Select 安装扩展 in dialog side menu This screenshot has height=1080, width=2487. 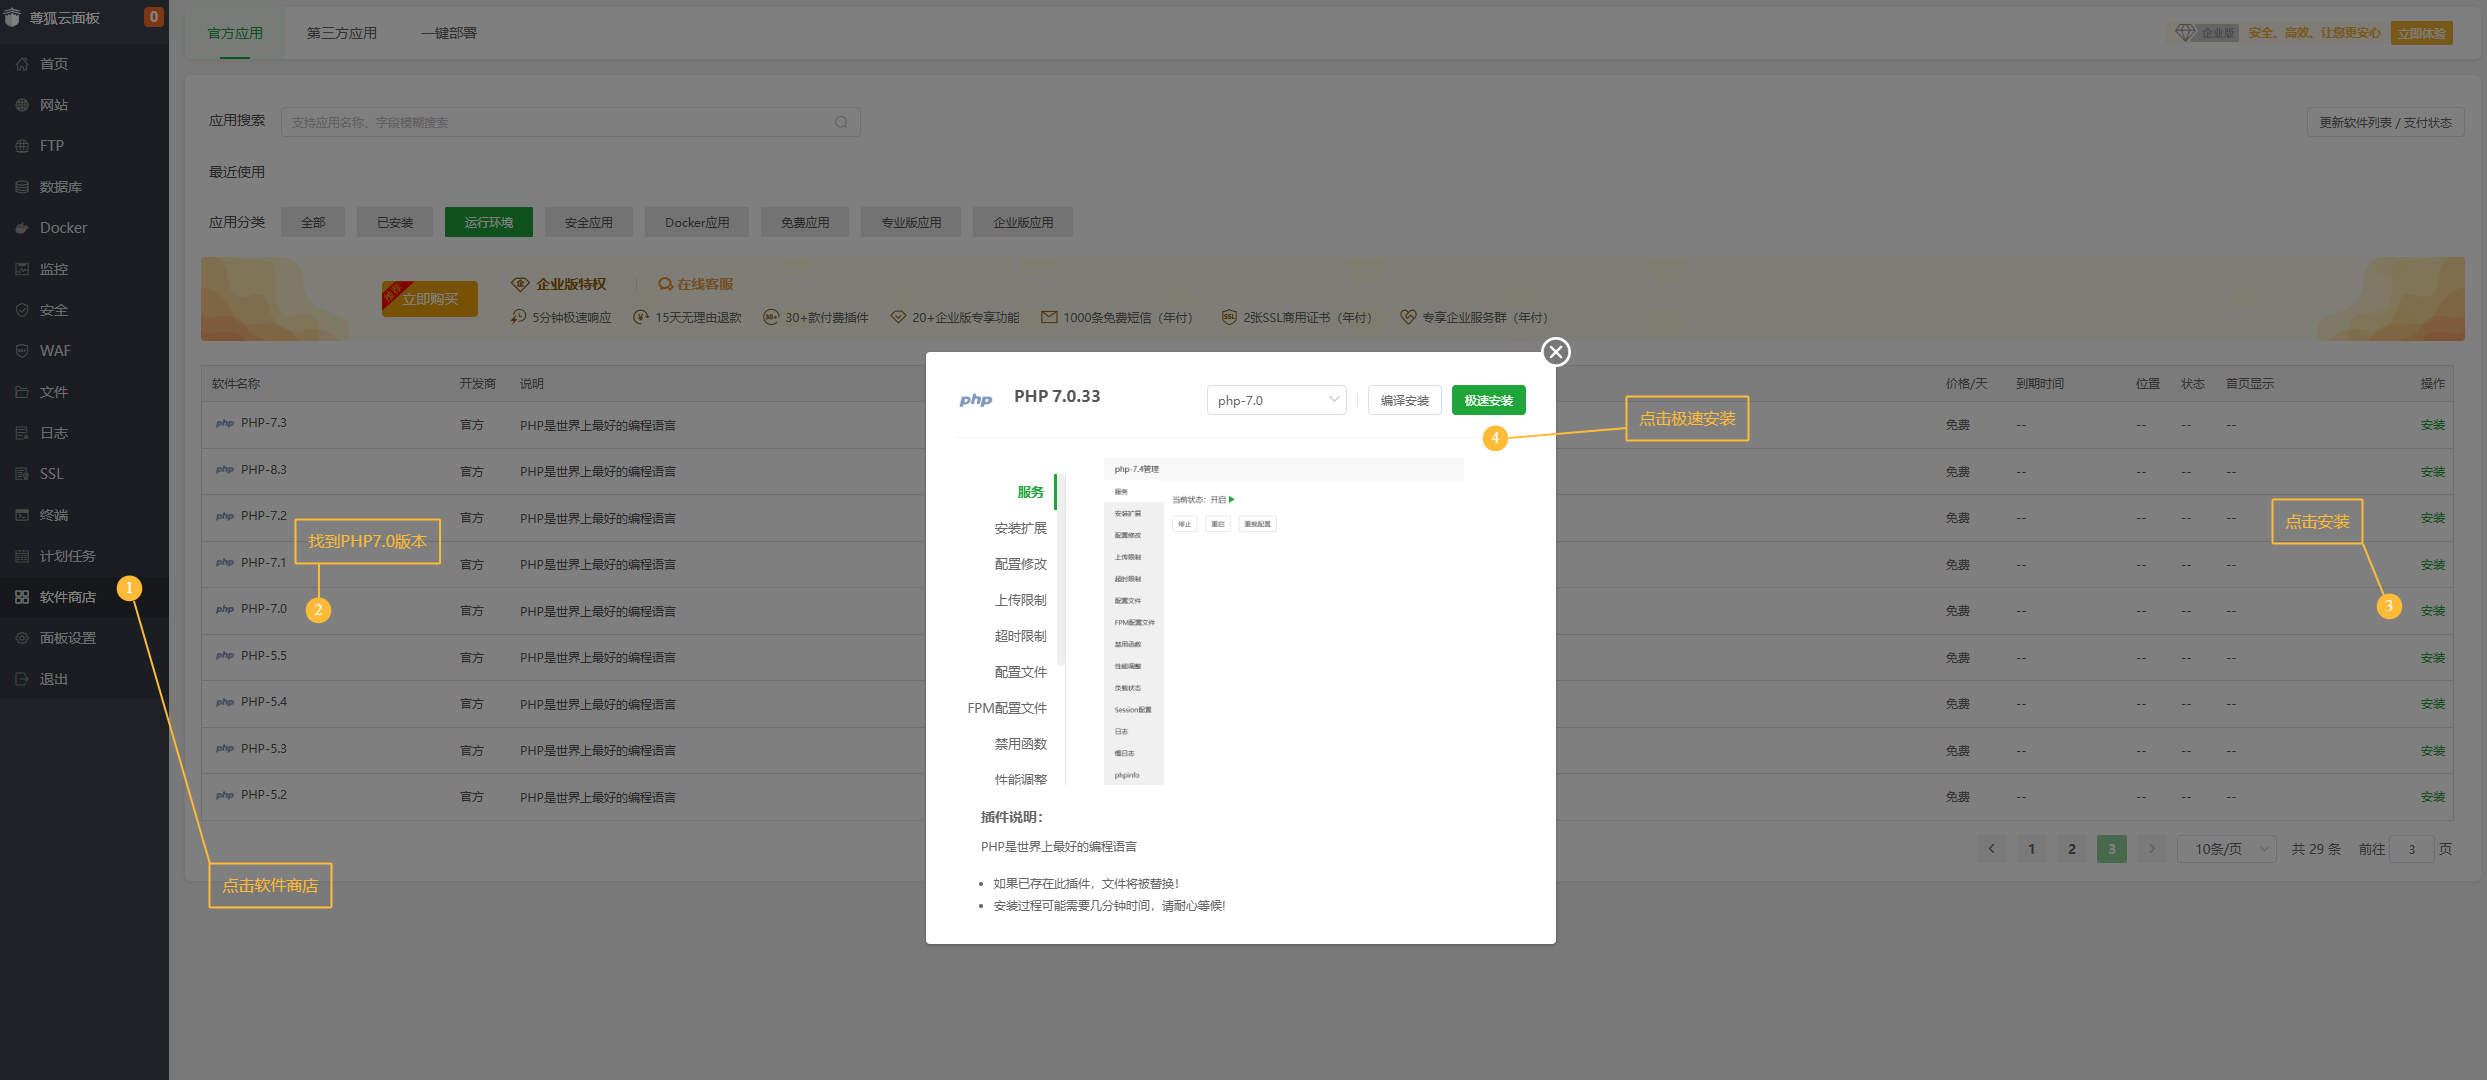pos(1020,528)
